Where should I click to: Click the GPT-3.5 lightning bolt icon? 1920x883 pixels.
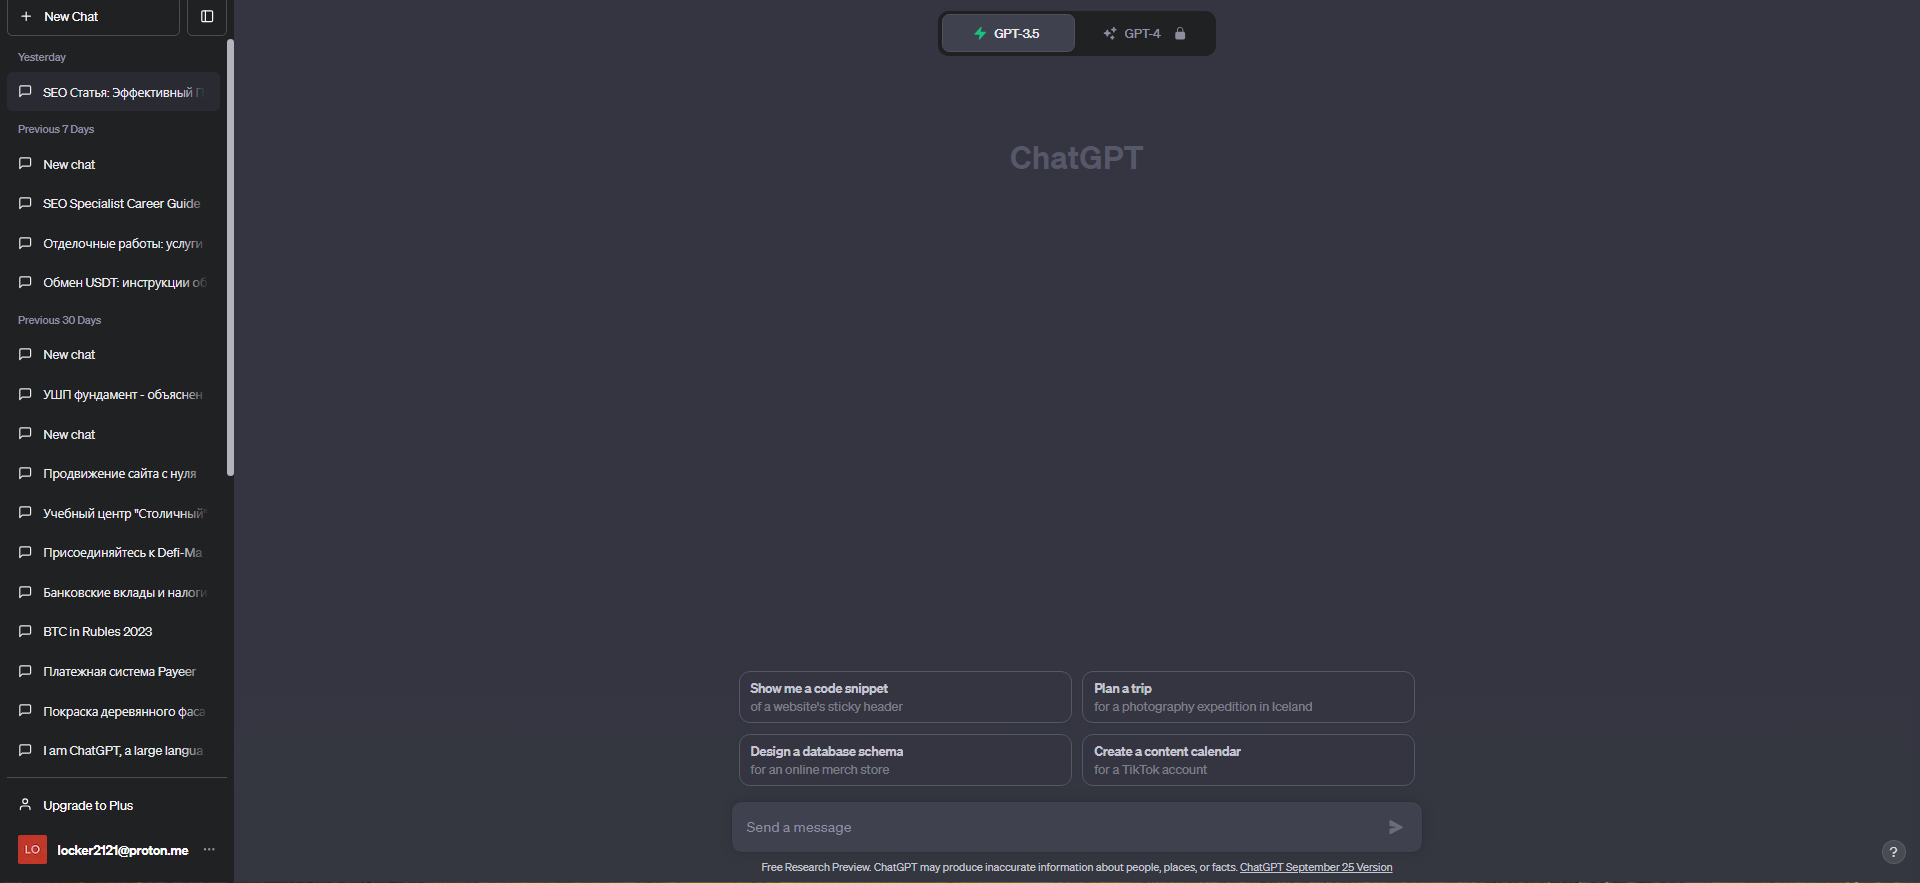(x=980, y=33)
